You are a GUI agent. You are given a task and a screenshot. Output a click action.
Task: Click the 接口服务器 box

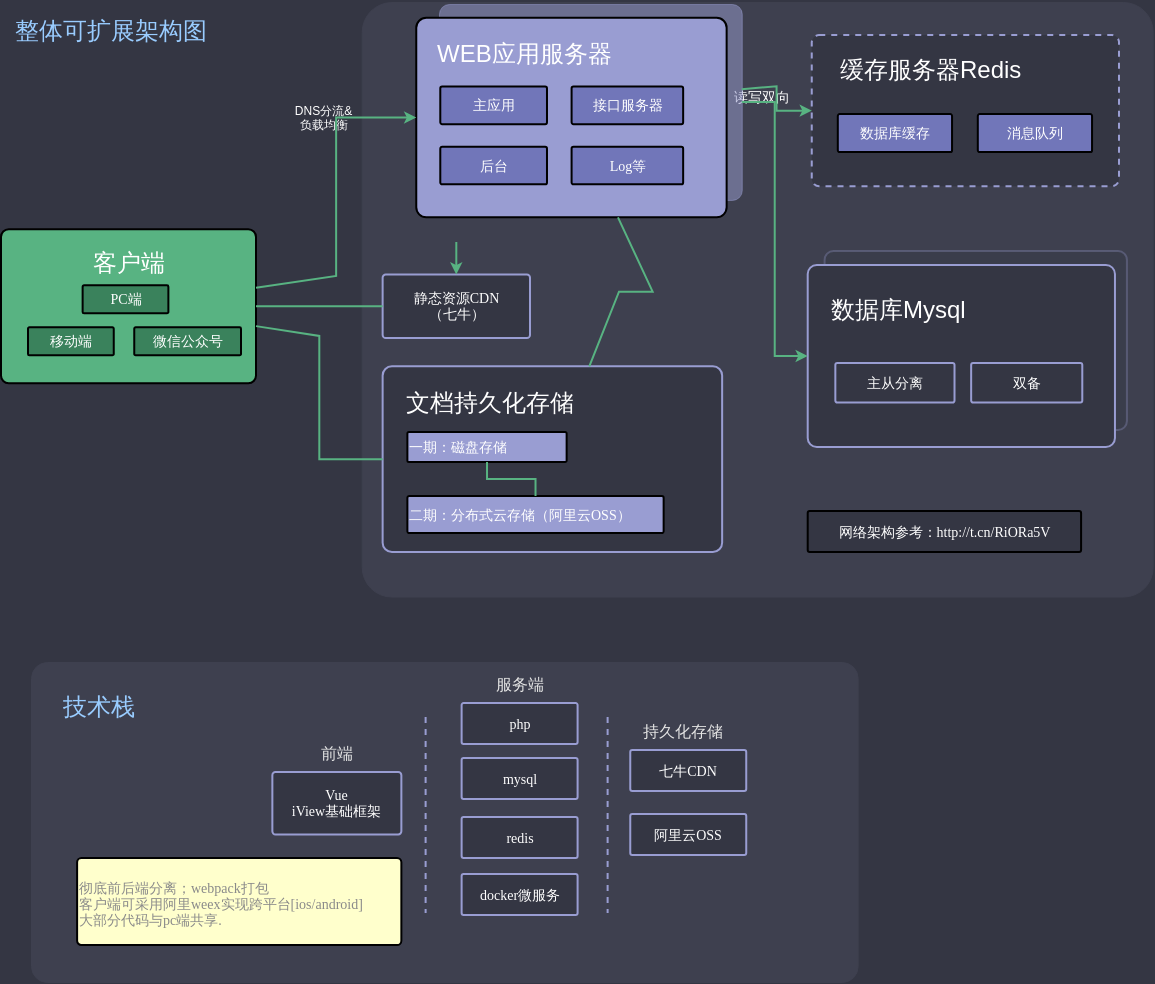pyautogui.click(x=627, y=105)
